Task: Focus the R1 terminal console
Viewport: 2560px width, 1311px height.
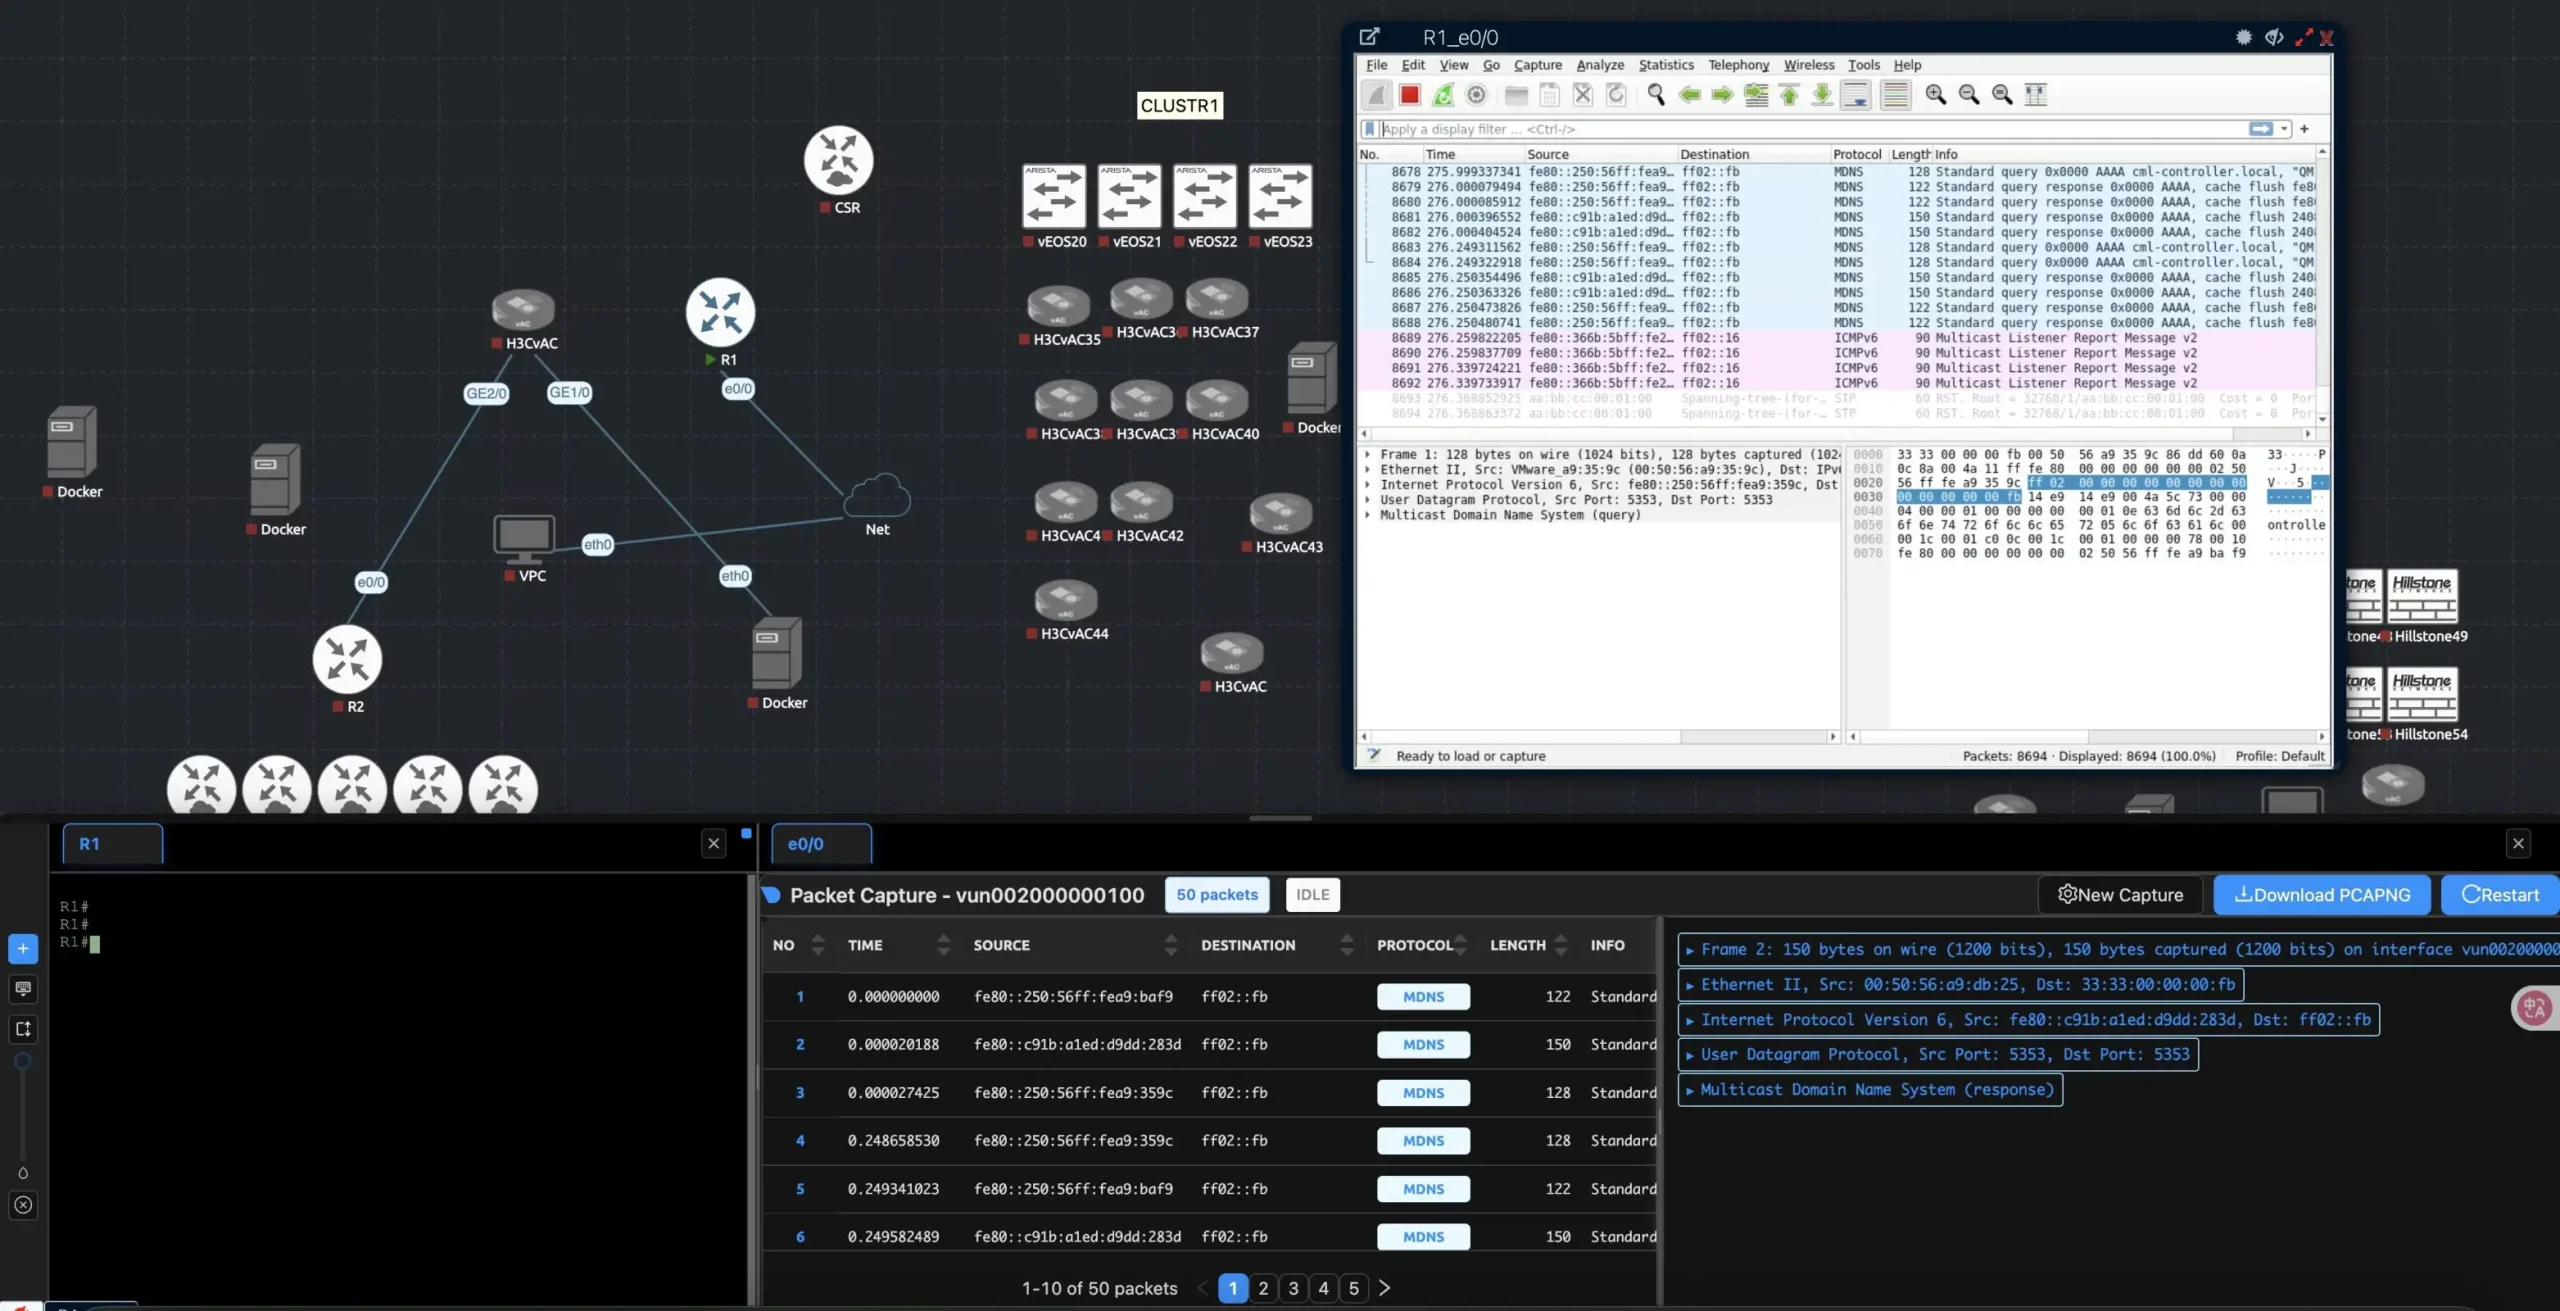Action: [400, 1088]
